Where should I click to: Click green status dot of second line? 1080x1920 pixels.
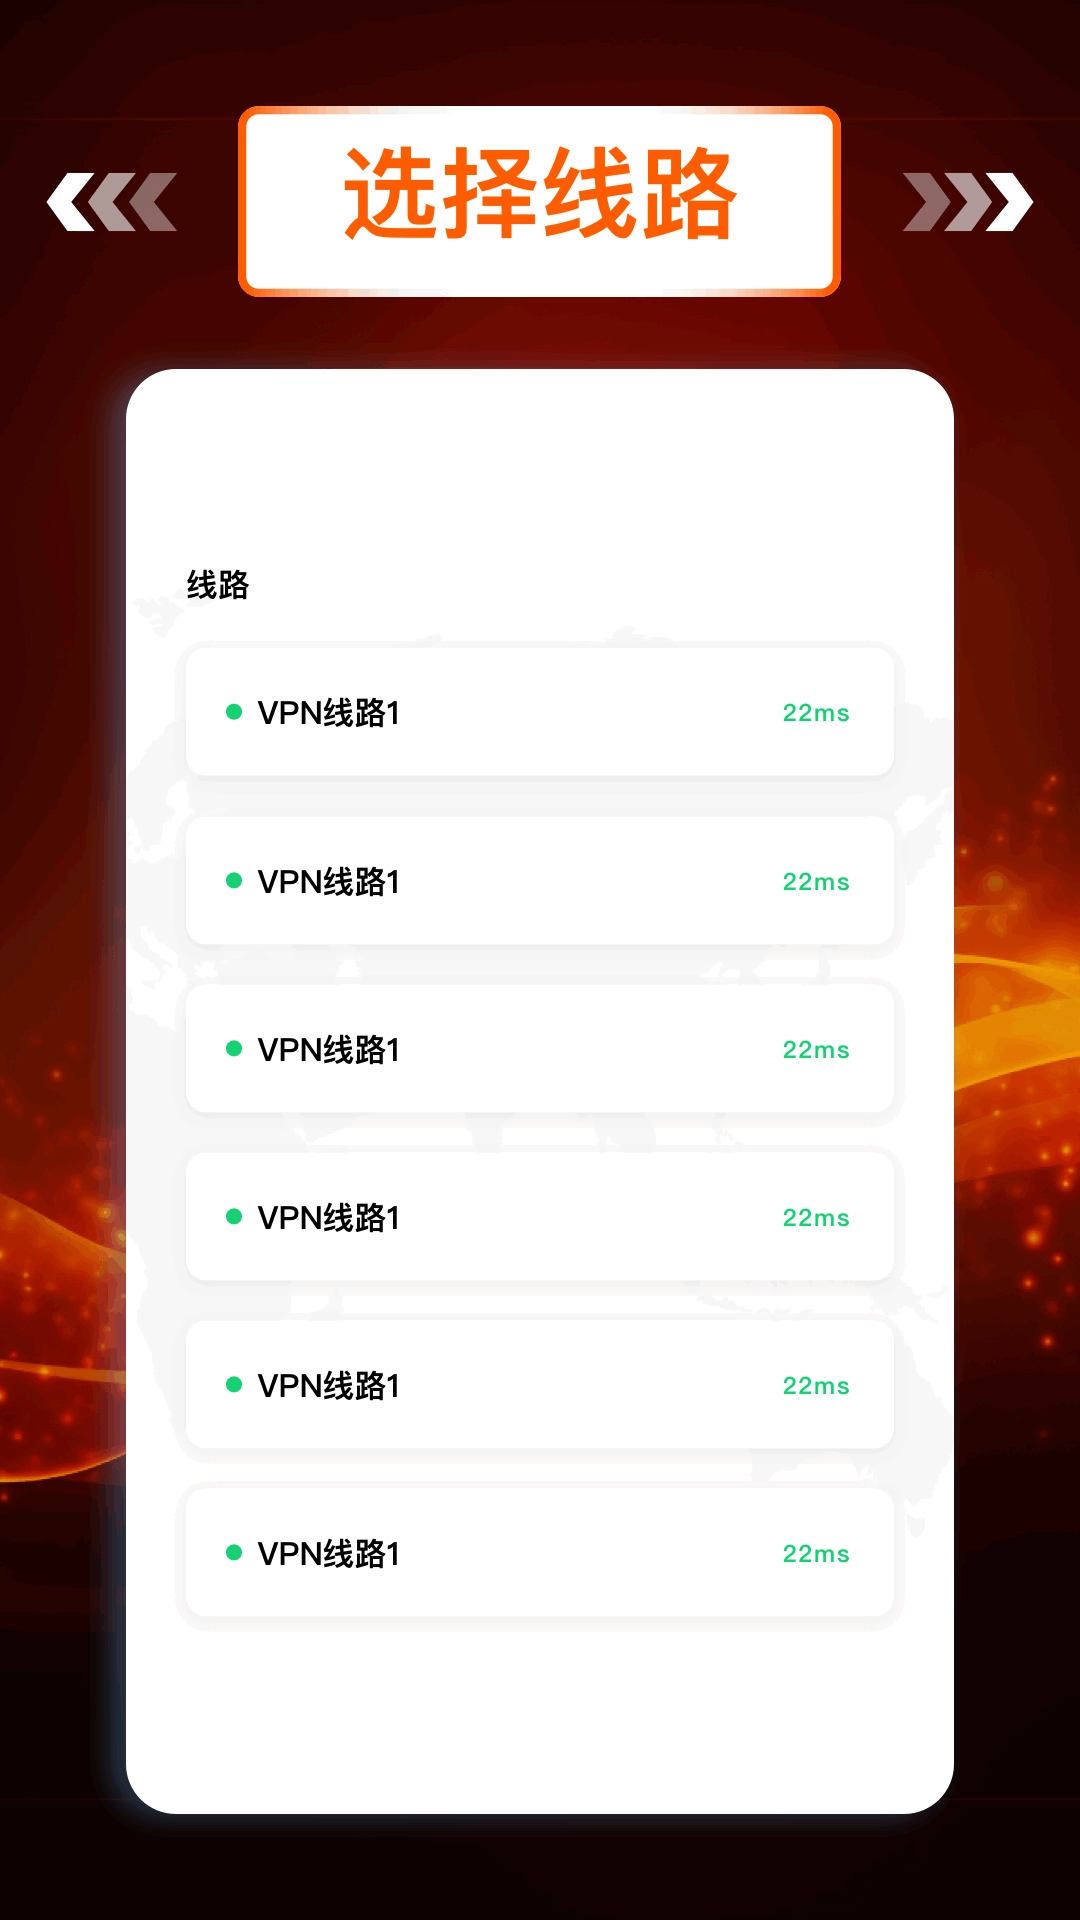click(234, 880)
